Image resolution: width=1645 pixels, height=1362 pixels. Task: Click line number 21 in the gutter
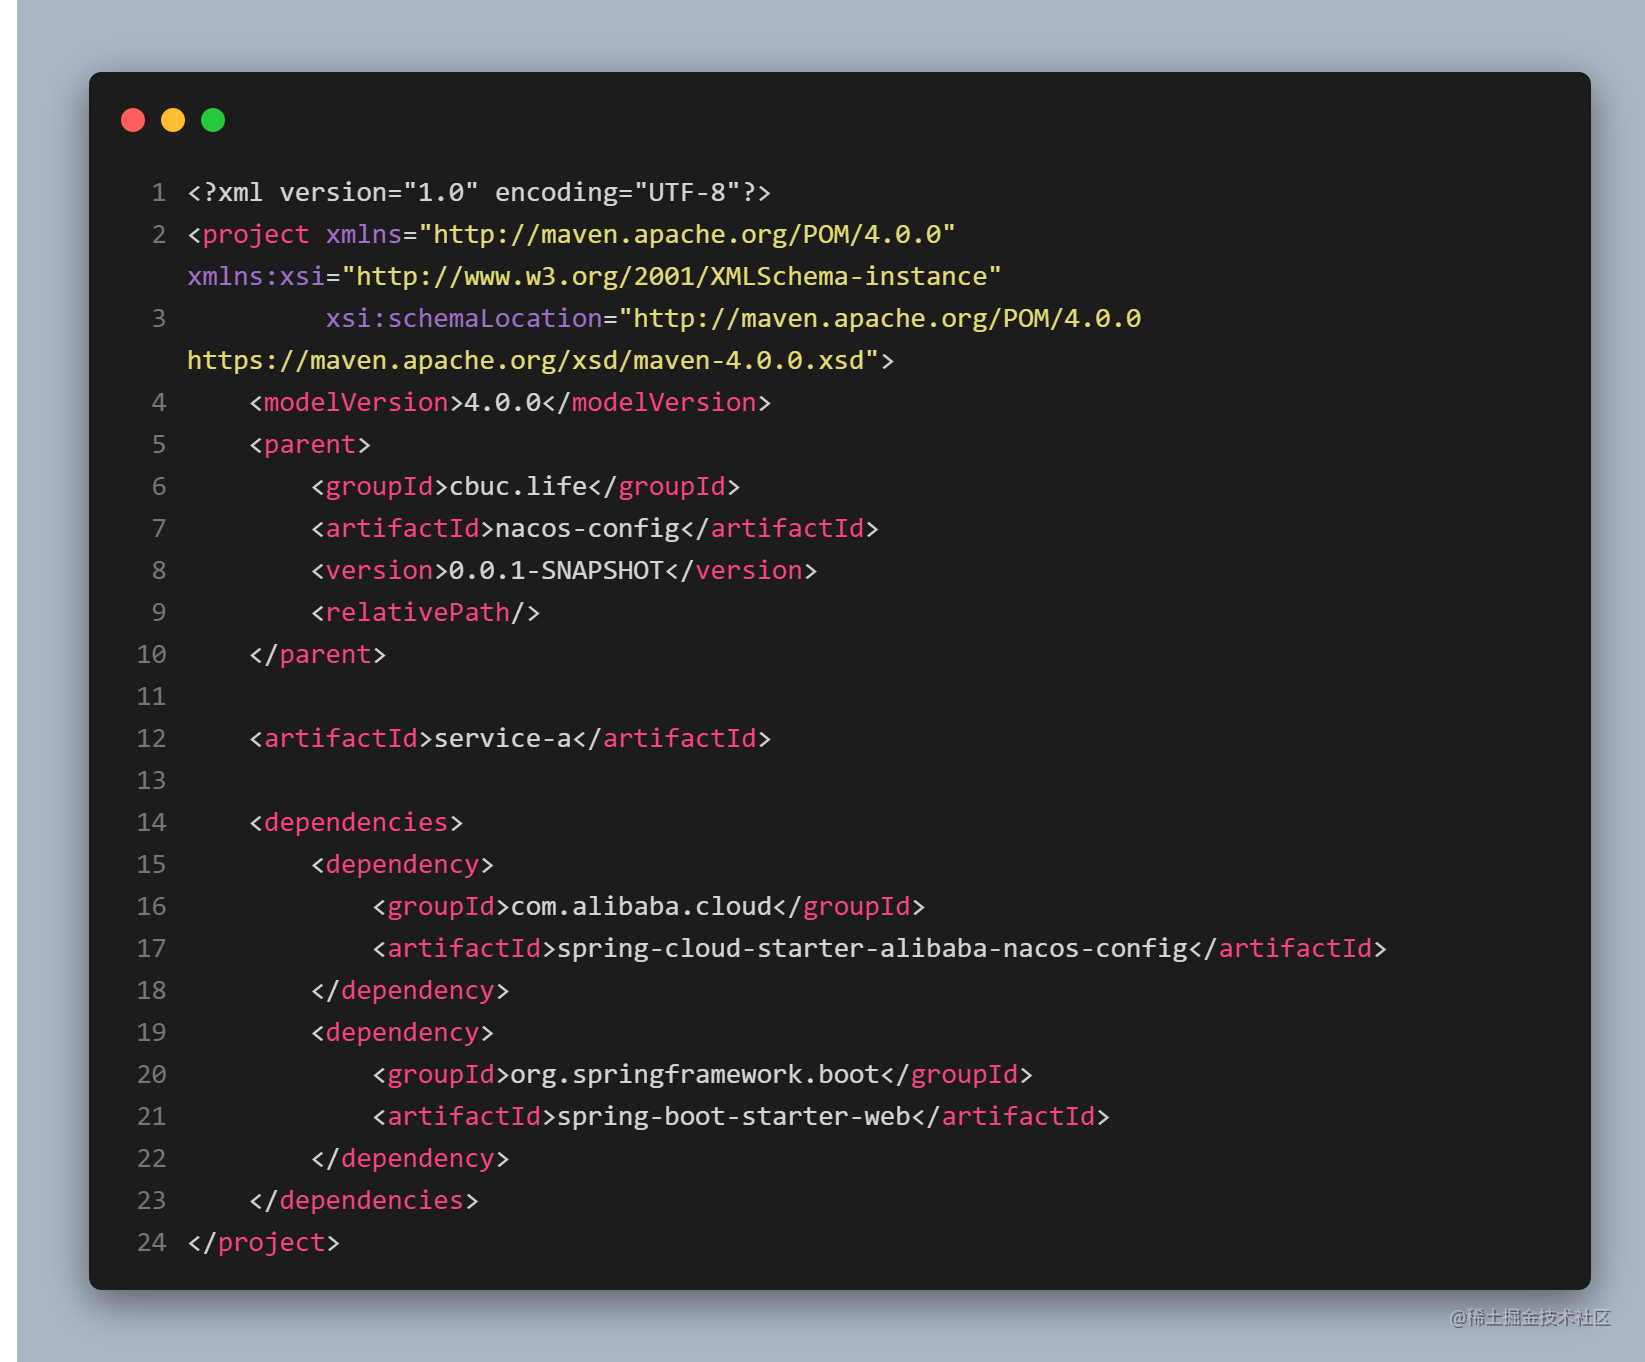point(151,1116)
